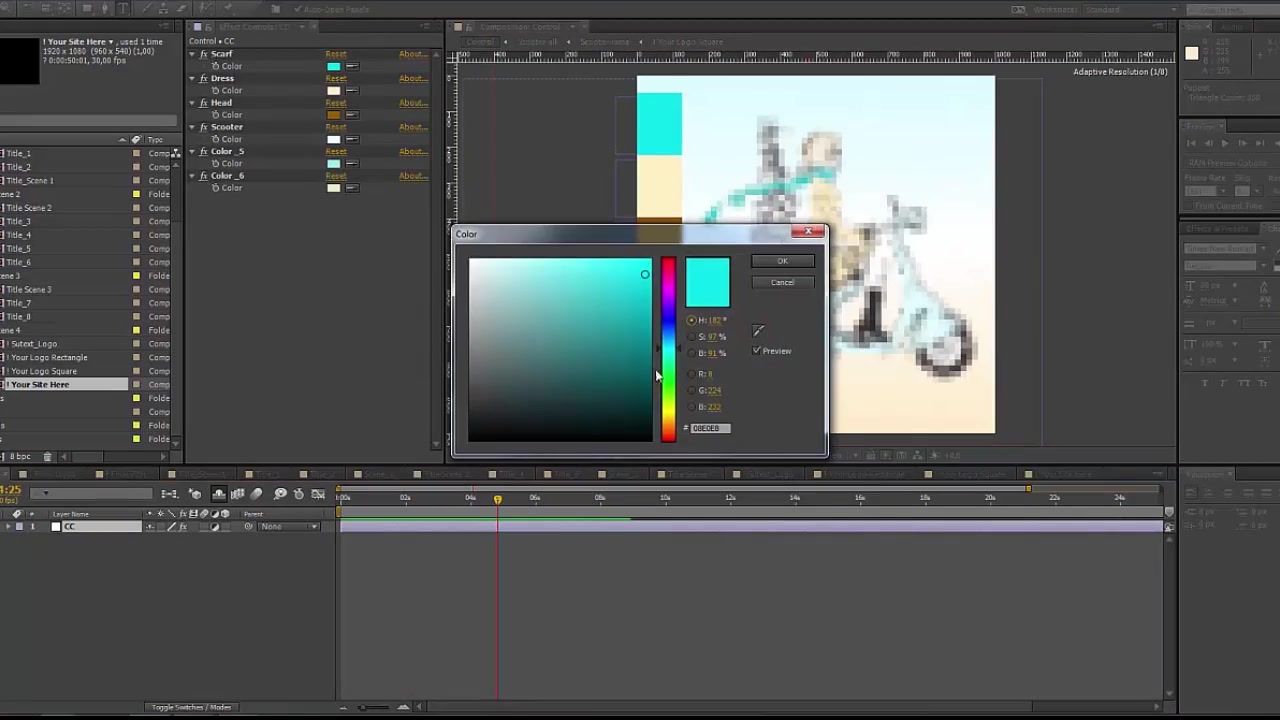Click the Type column header

pos(155,140)
